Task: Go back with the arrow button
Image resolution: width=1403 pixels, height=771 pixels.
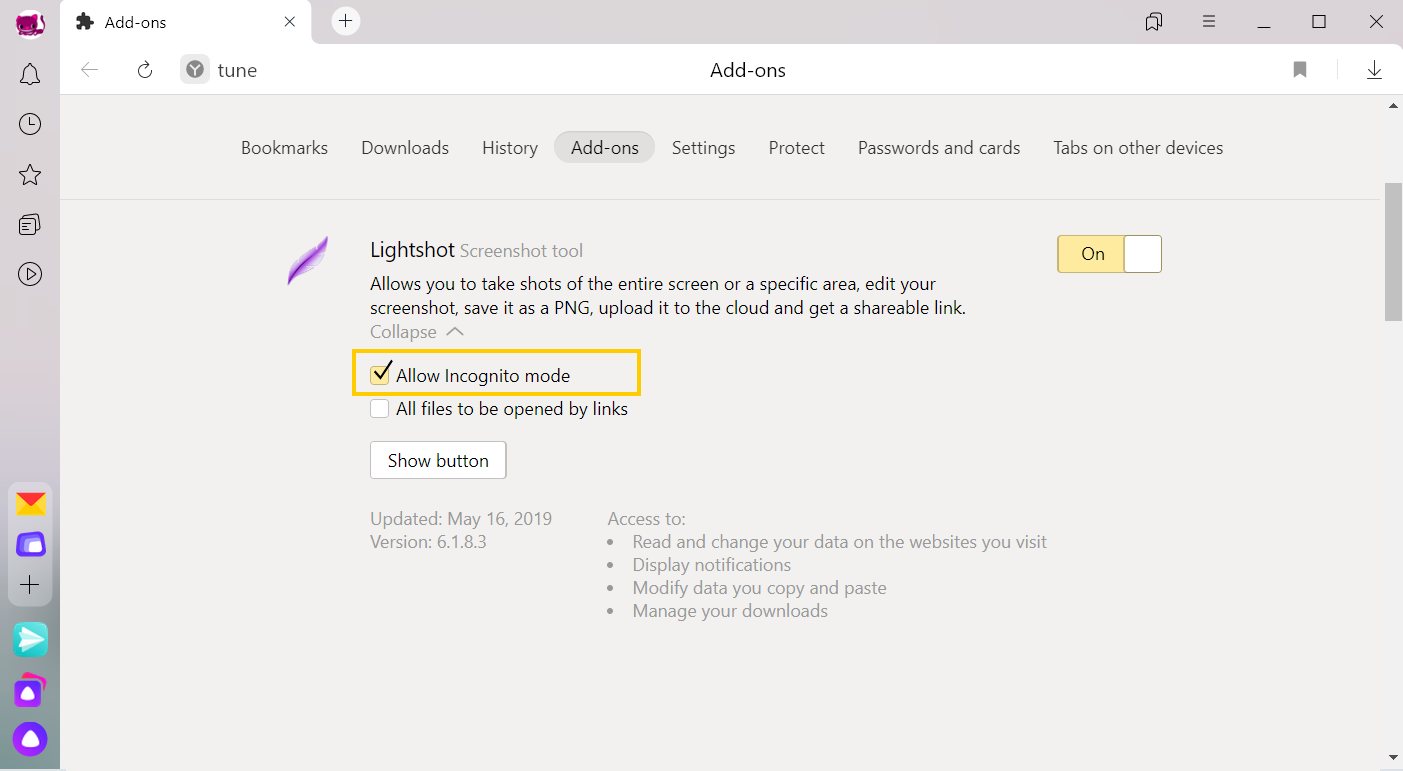Action: 90,70
